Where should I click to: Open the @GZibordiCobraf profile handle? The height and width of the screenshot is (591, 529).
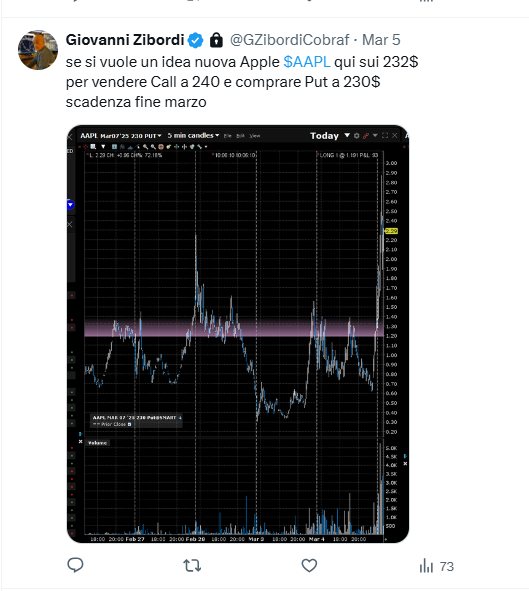click(x=289, y=40)
